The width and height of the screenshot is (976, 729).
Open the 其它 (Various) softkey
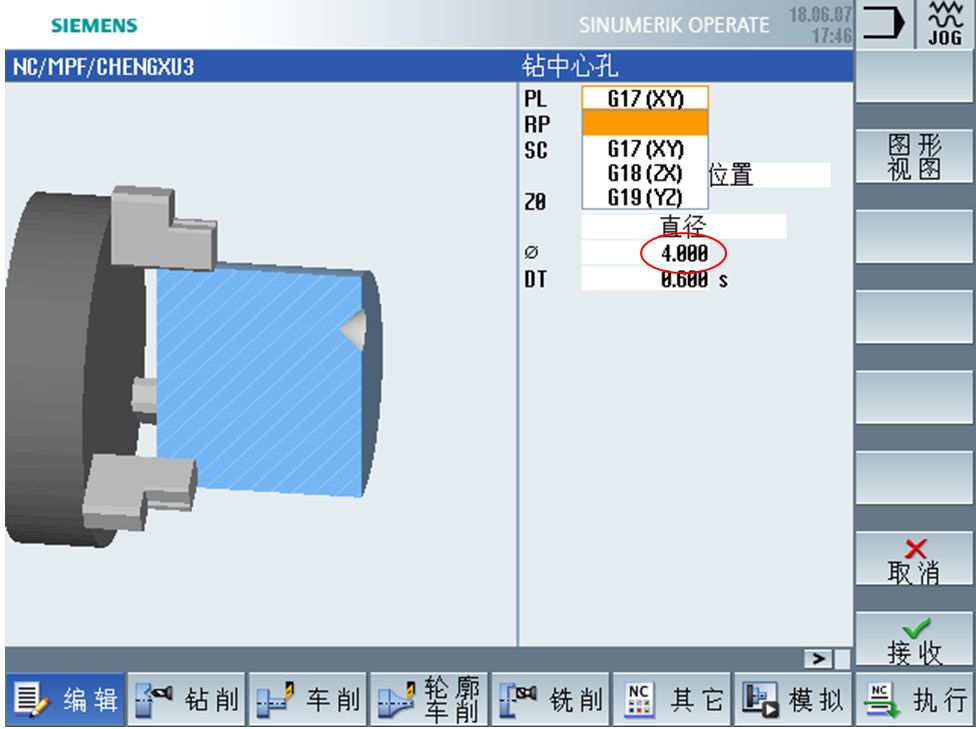click(x=673, y=700)
